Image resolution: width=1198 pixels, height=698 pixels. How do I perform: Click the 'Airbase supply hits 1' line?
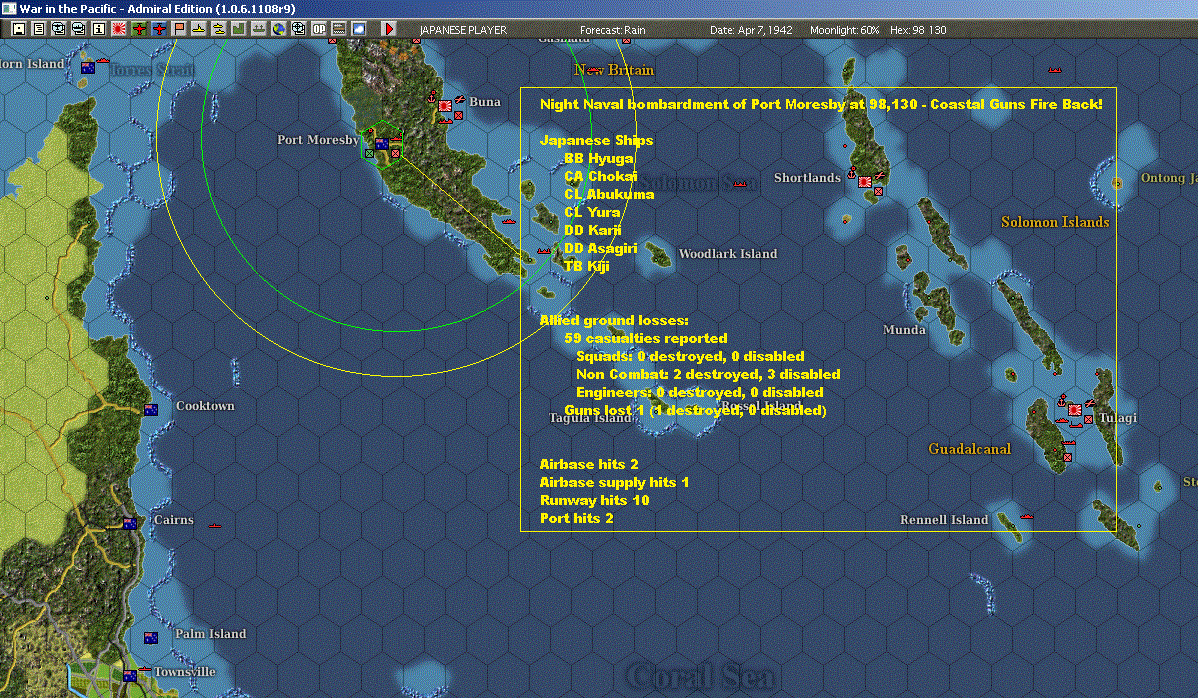[614, 483]
